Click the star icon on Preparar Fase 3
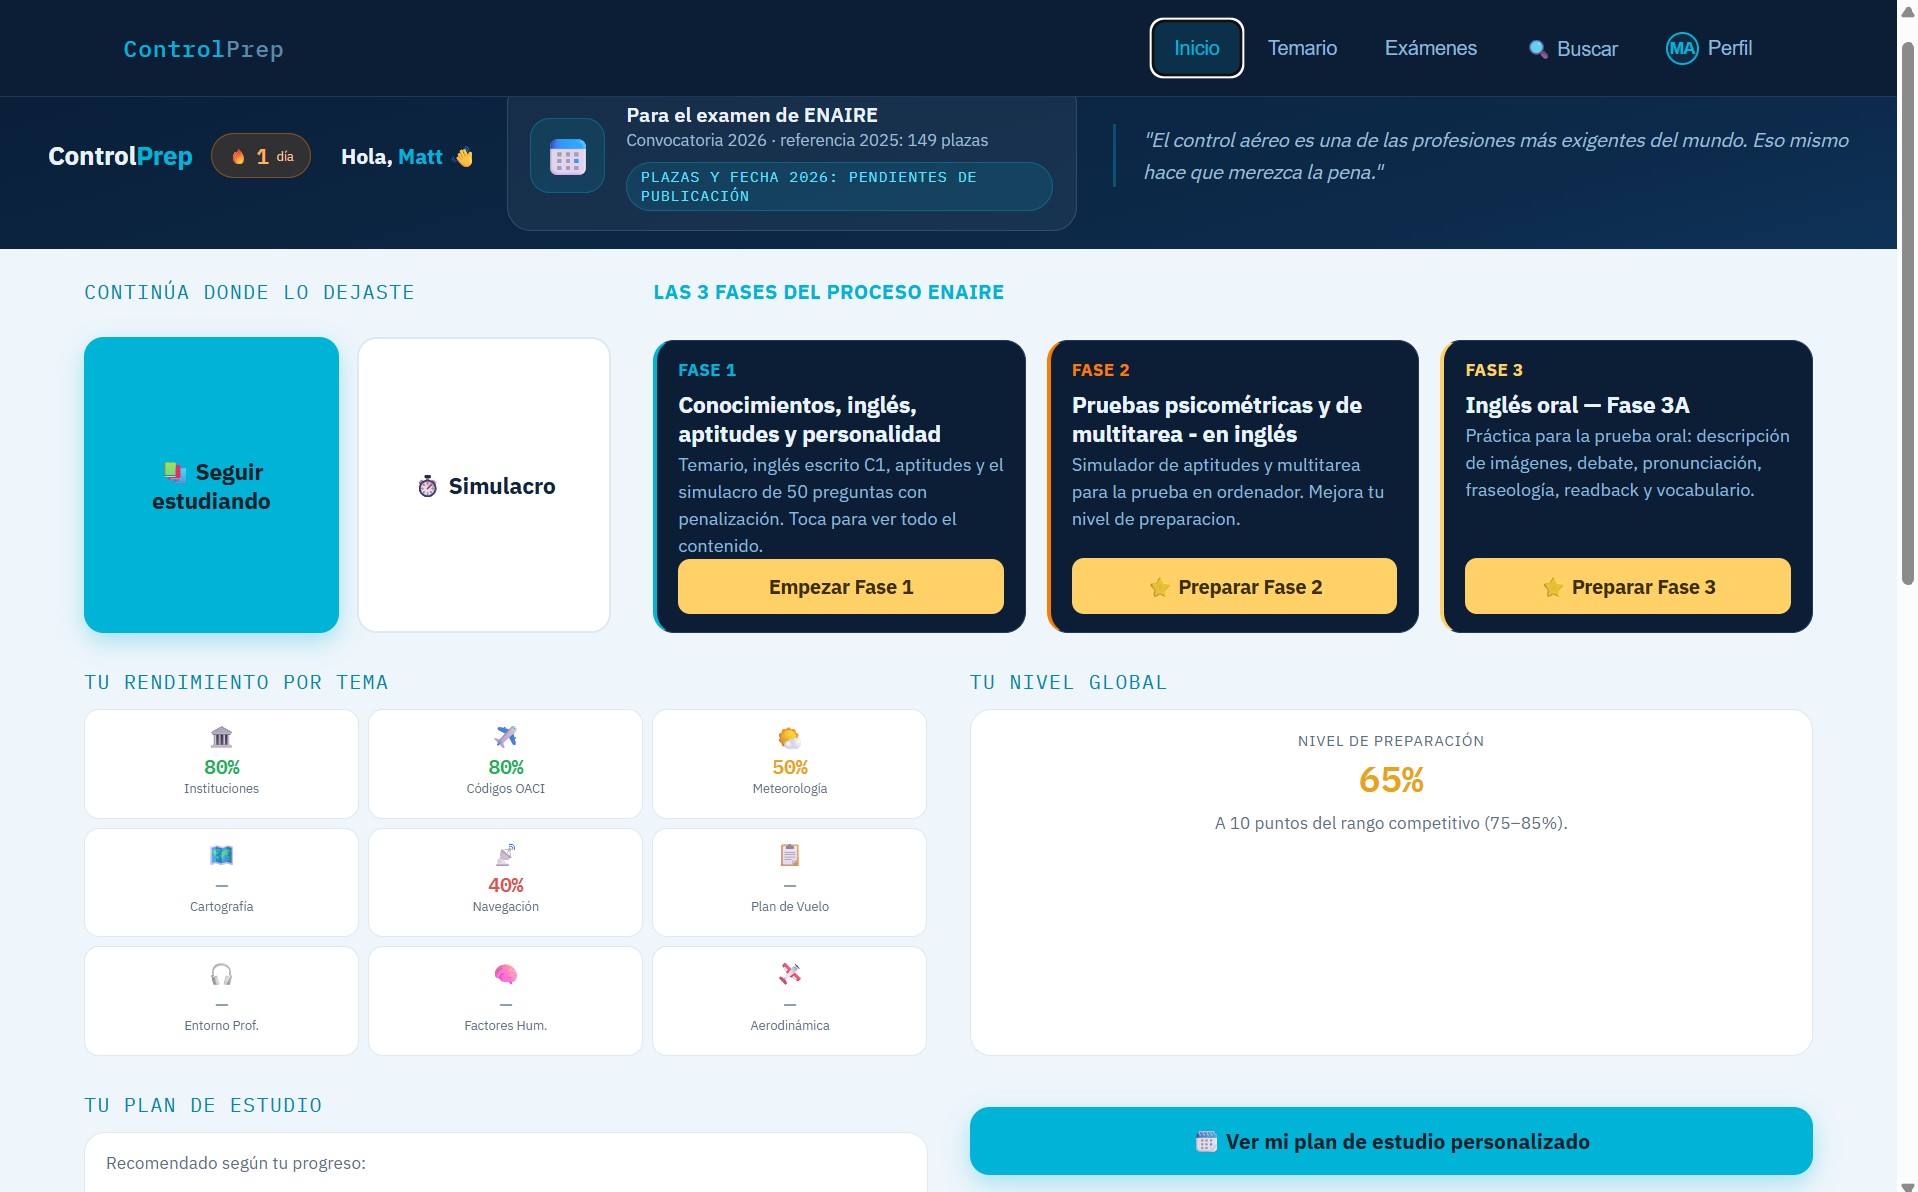 coord(1552,587)
